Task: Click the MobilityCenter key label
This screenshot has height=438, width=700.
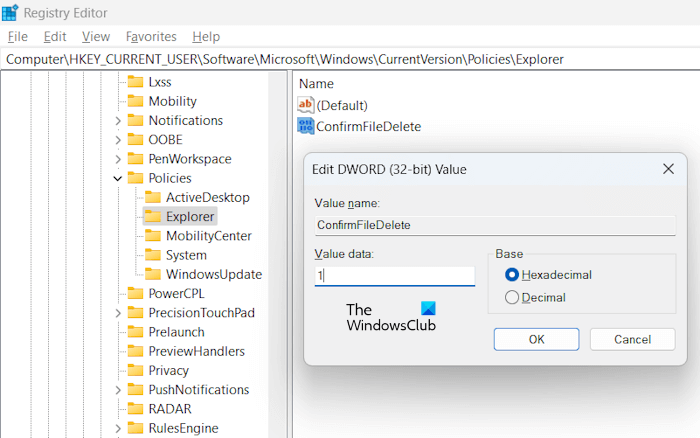Action: click(208, 236)
